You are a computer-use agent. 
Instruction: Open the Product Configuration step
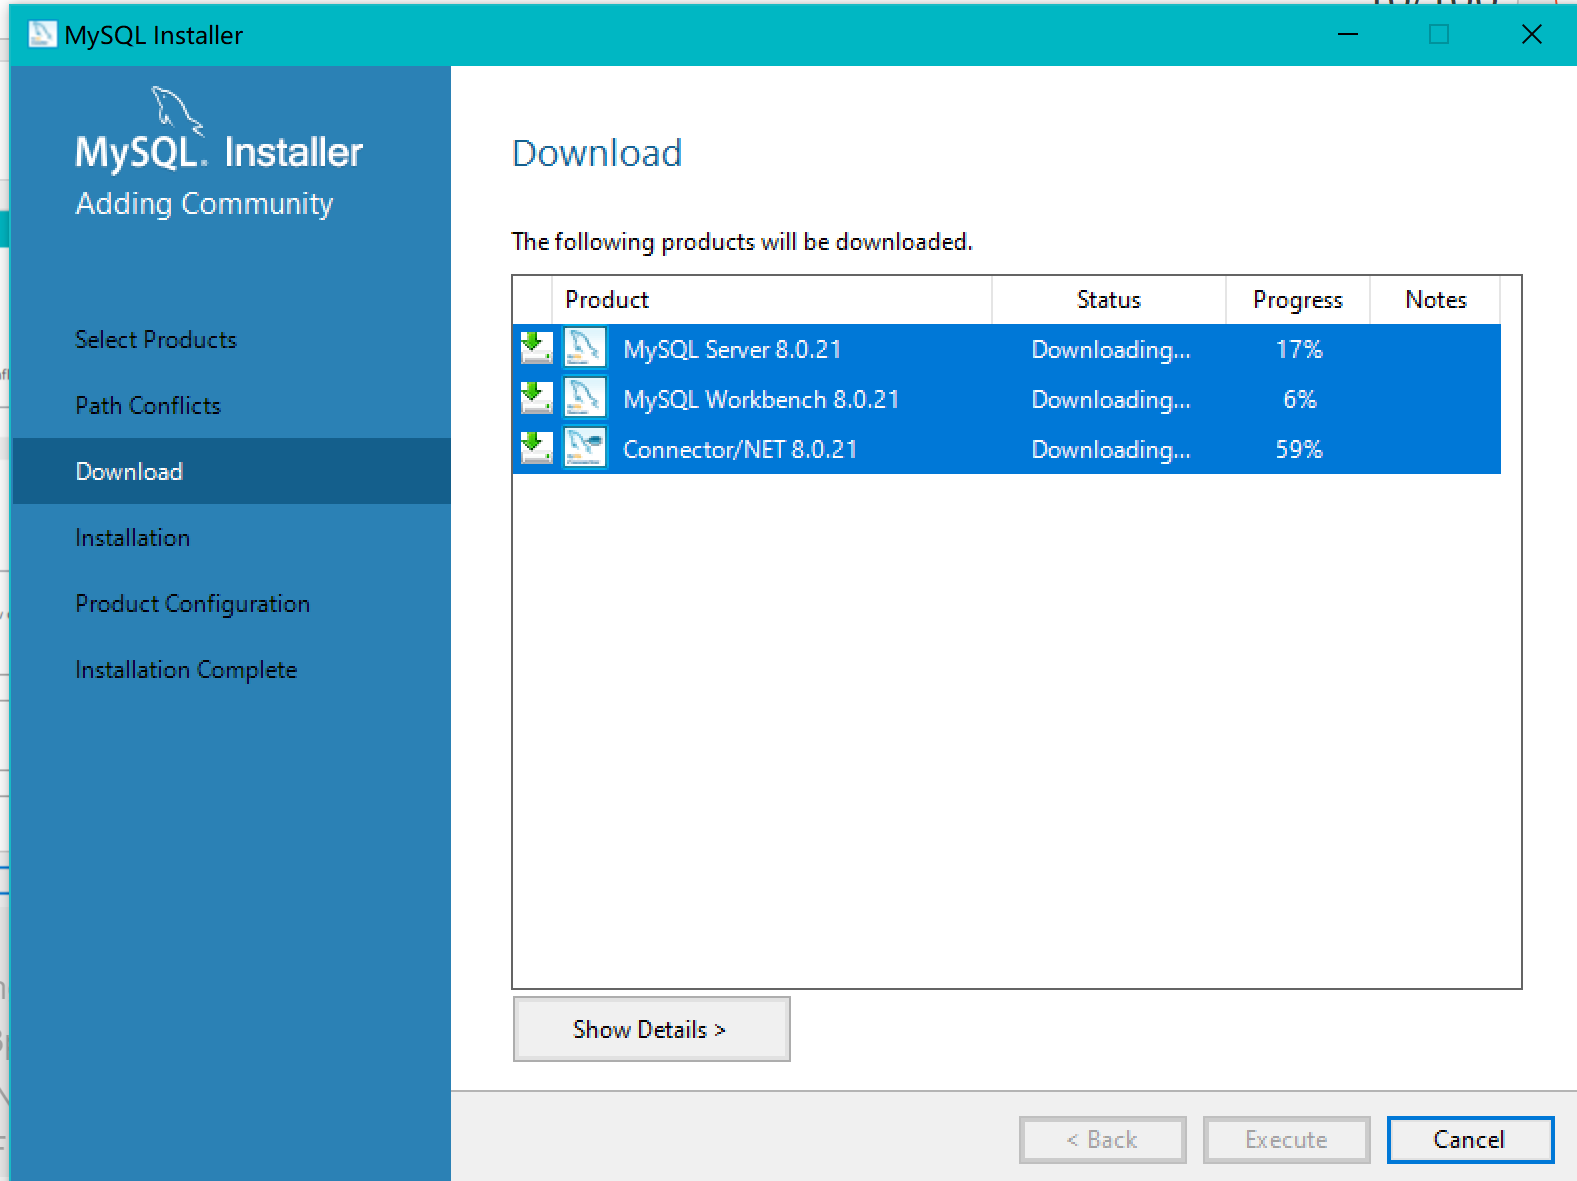(193, 604)
